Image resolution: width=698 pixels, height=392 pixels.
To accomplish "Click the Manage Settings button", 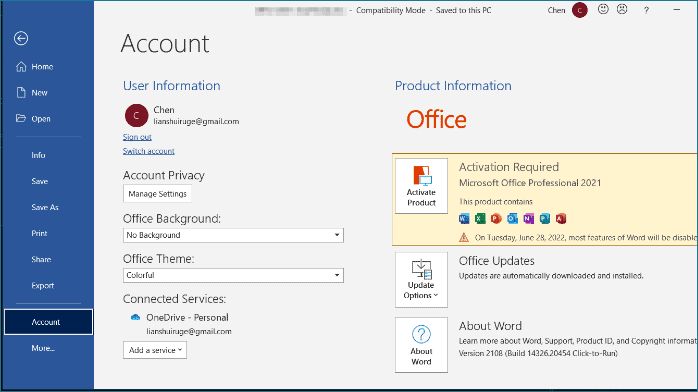I will tap(158, 194).
